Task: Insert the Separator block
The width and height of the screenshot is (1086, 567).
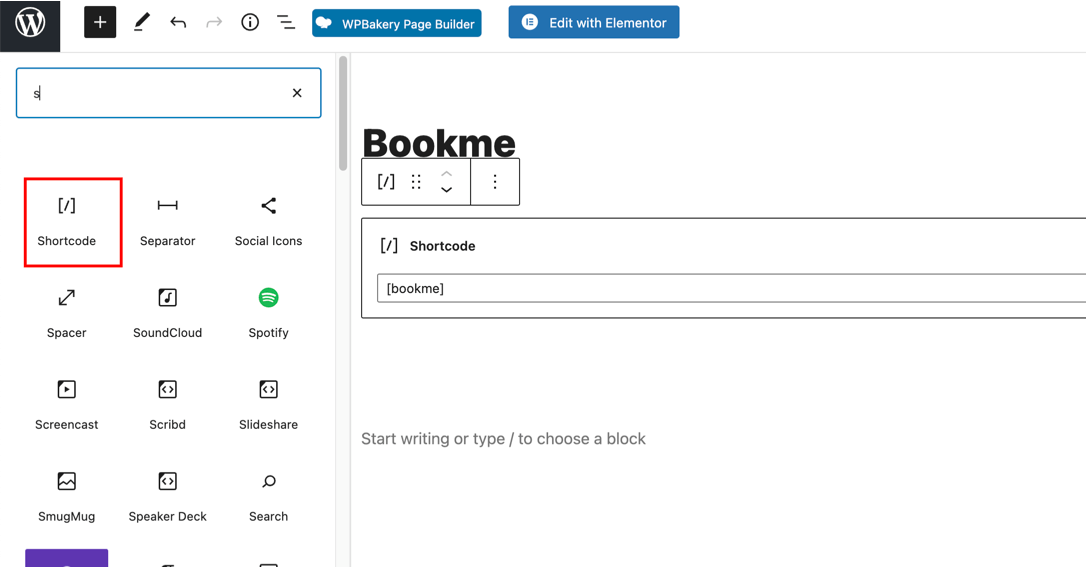Action: pyautogui.click(x=168, y=221)
